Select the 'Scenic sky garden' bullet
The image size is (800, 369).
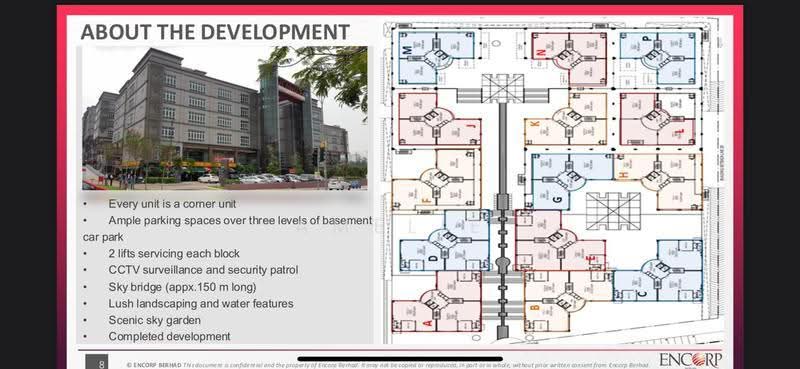click(154, 320)
